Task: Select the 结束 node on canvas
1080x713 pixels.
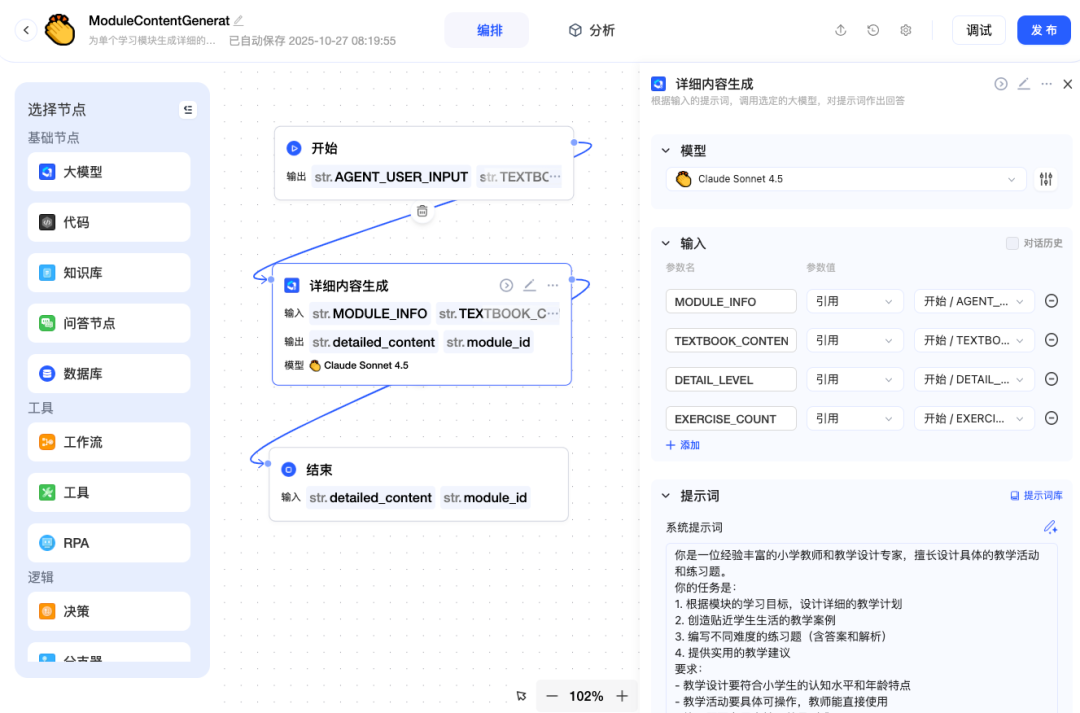Action: (x=418, y=484)
